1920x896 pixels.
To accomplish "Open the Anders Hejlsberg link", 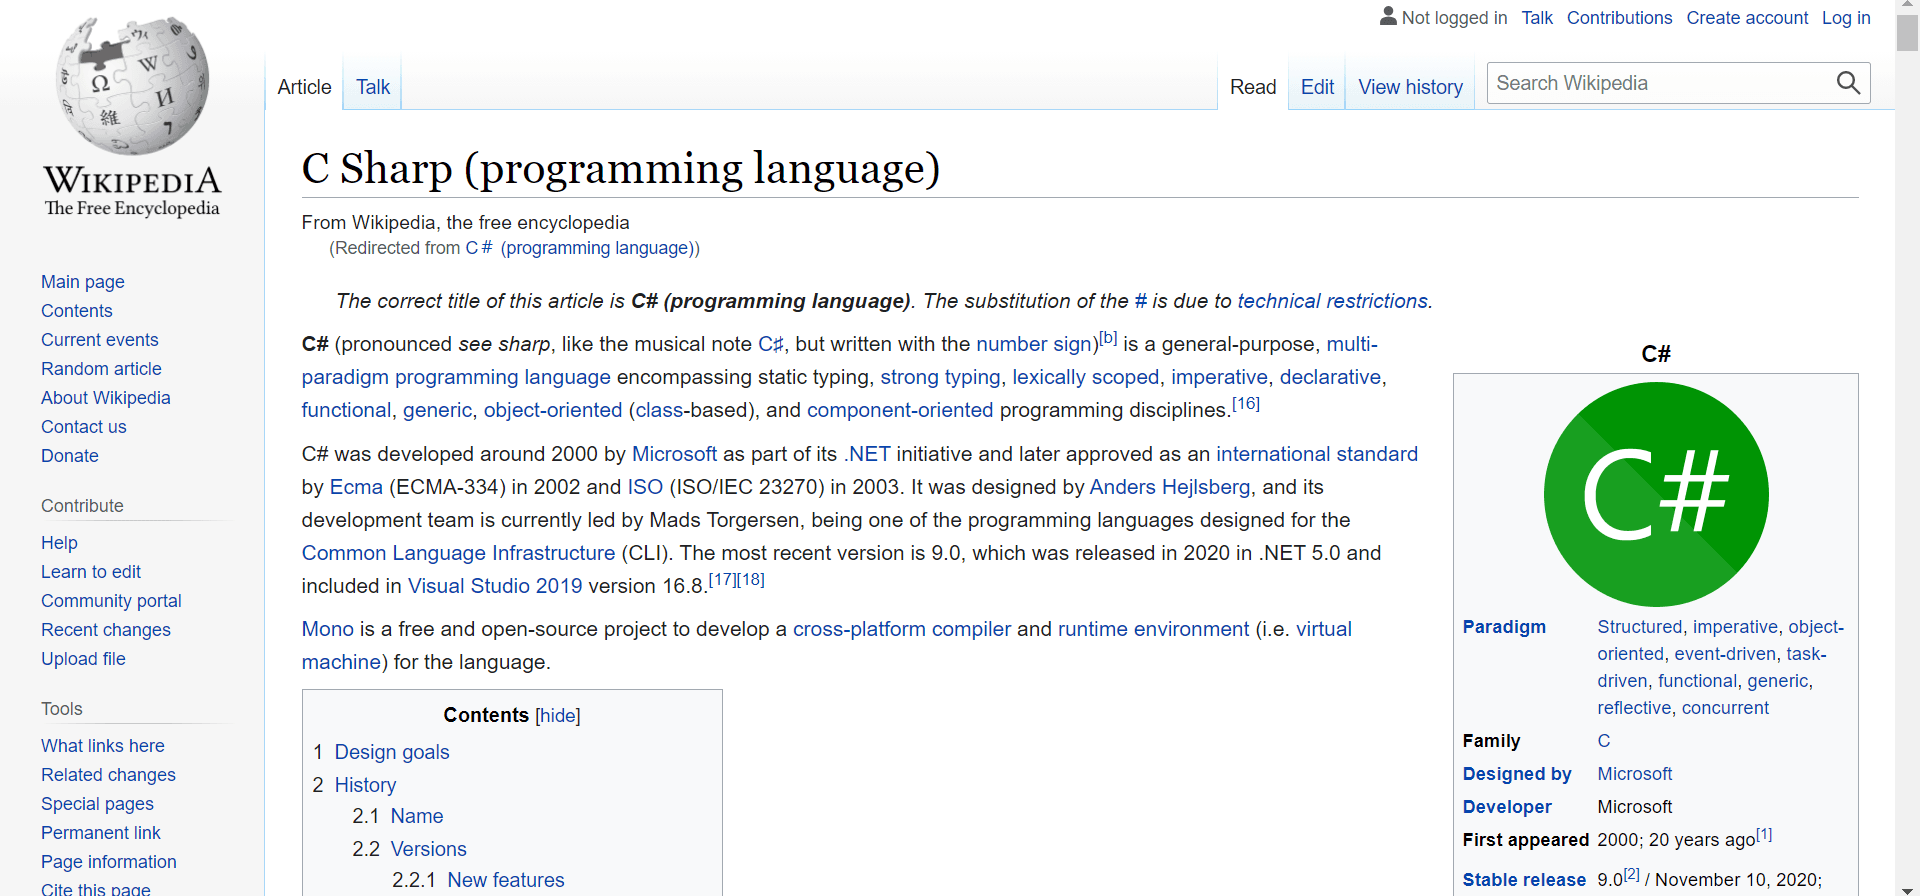I will point(1169,487).
